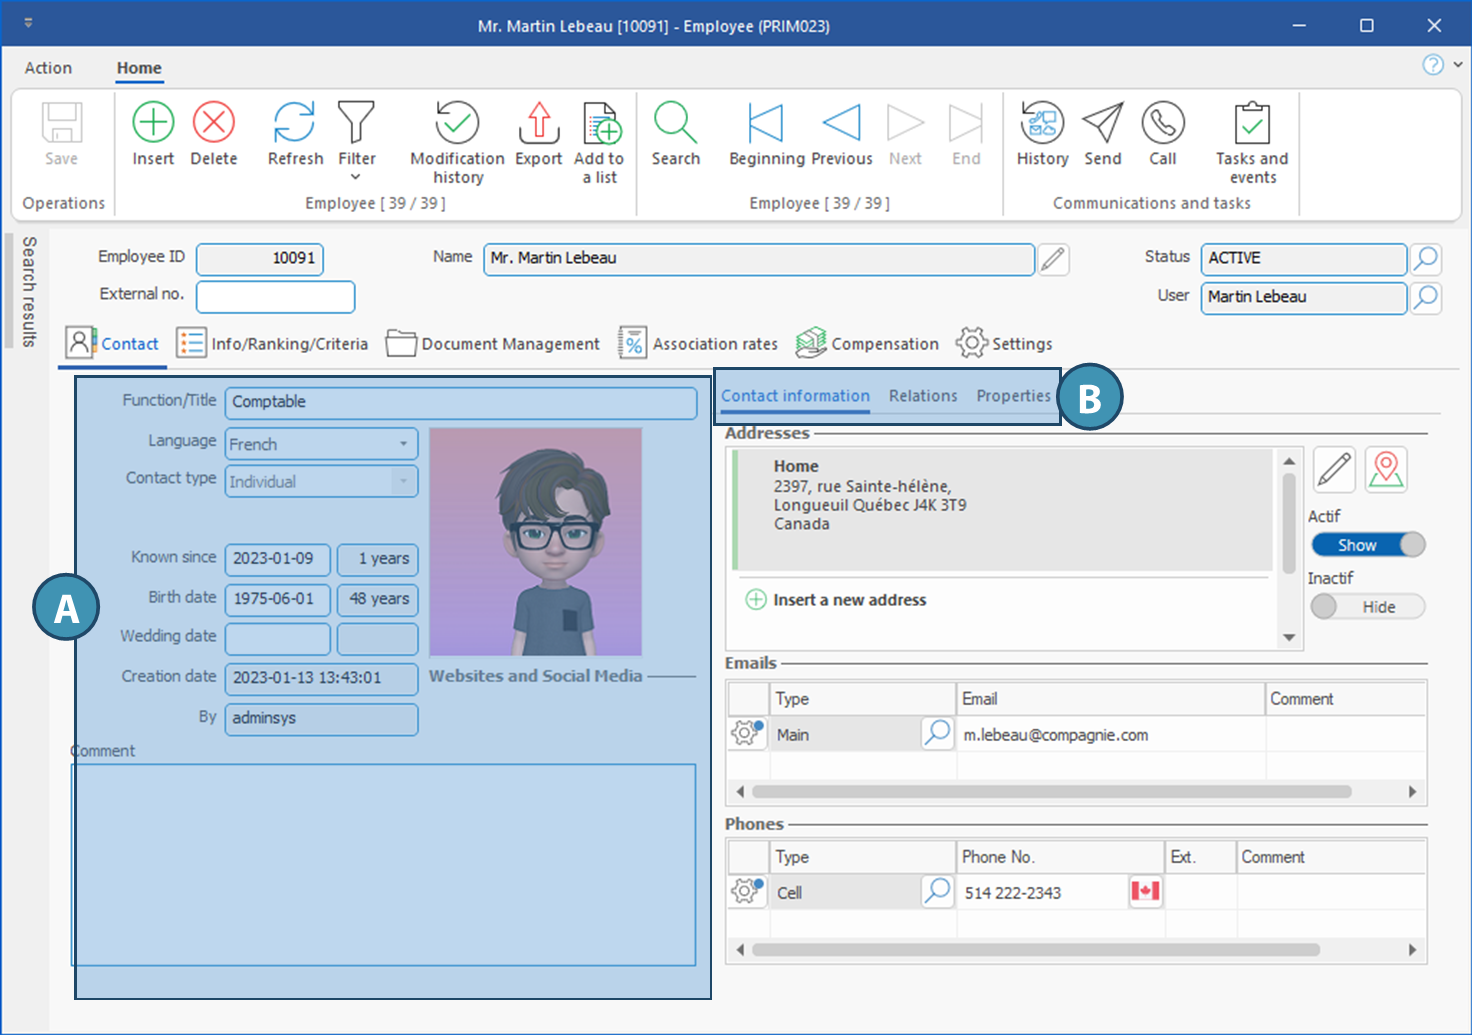This screenshot has width=1472, height=1035.
Task: Click the External no. input field
Action: (275, 297)
